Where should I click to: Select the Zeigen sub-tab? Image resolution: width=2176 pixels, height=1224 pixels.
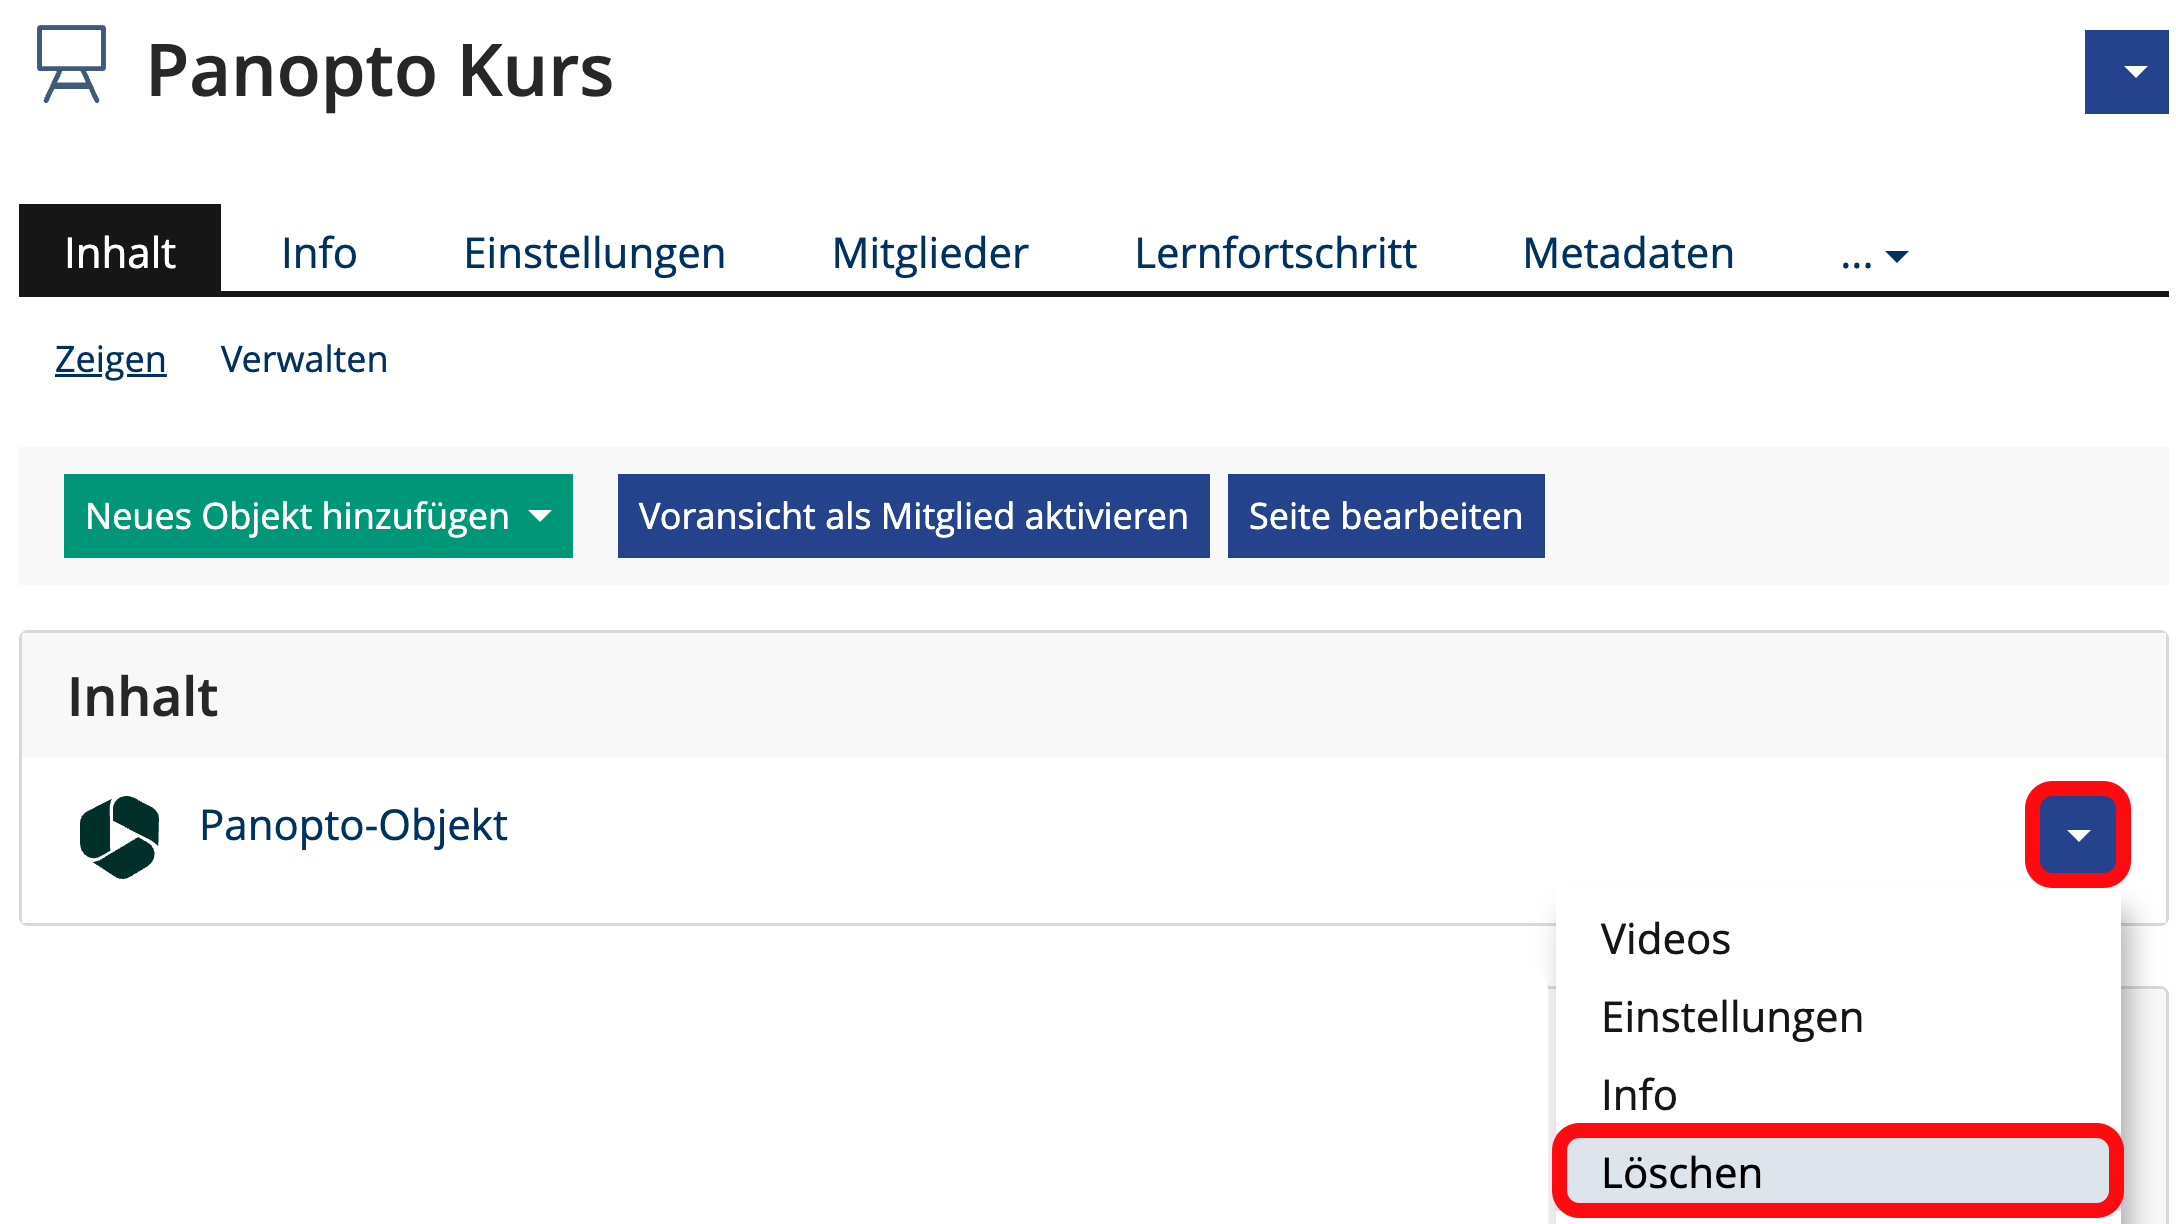(x=110, y=359)
